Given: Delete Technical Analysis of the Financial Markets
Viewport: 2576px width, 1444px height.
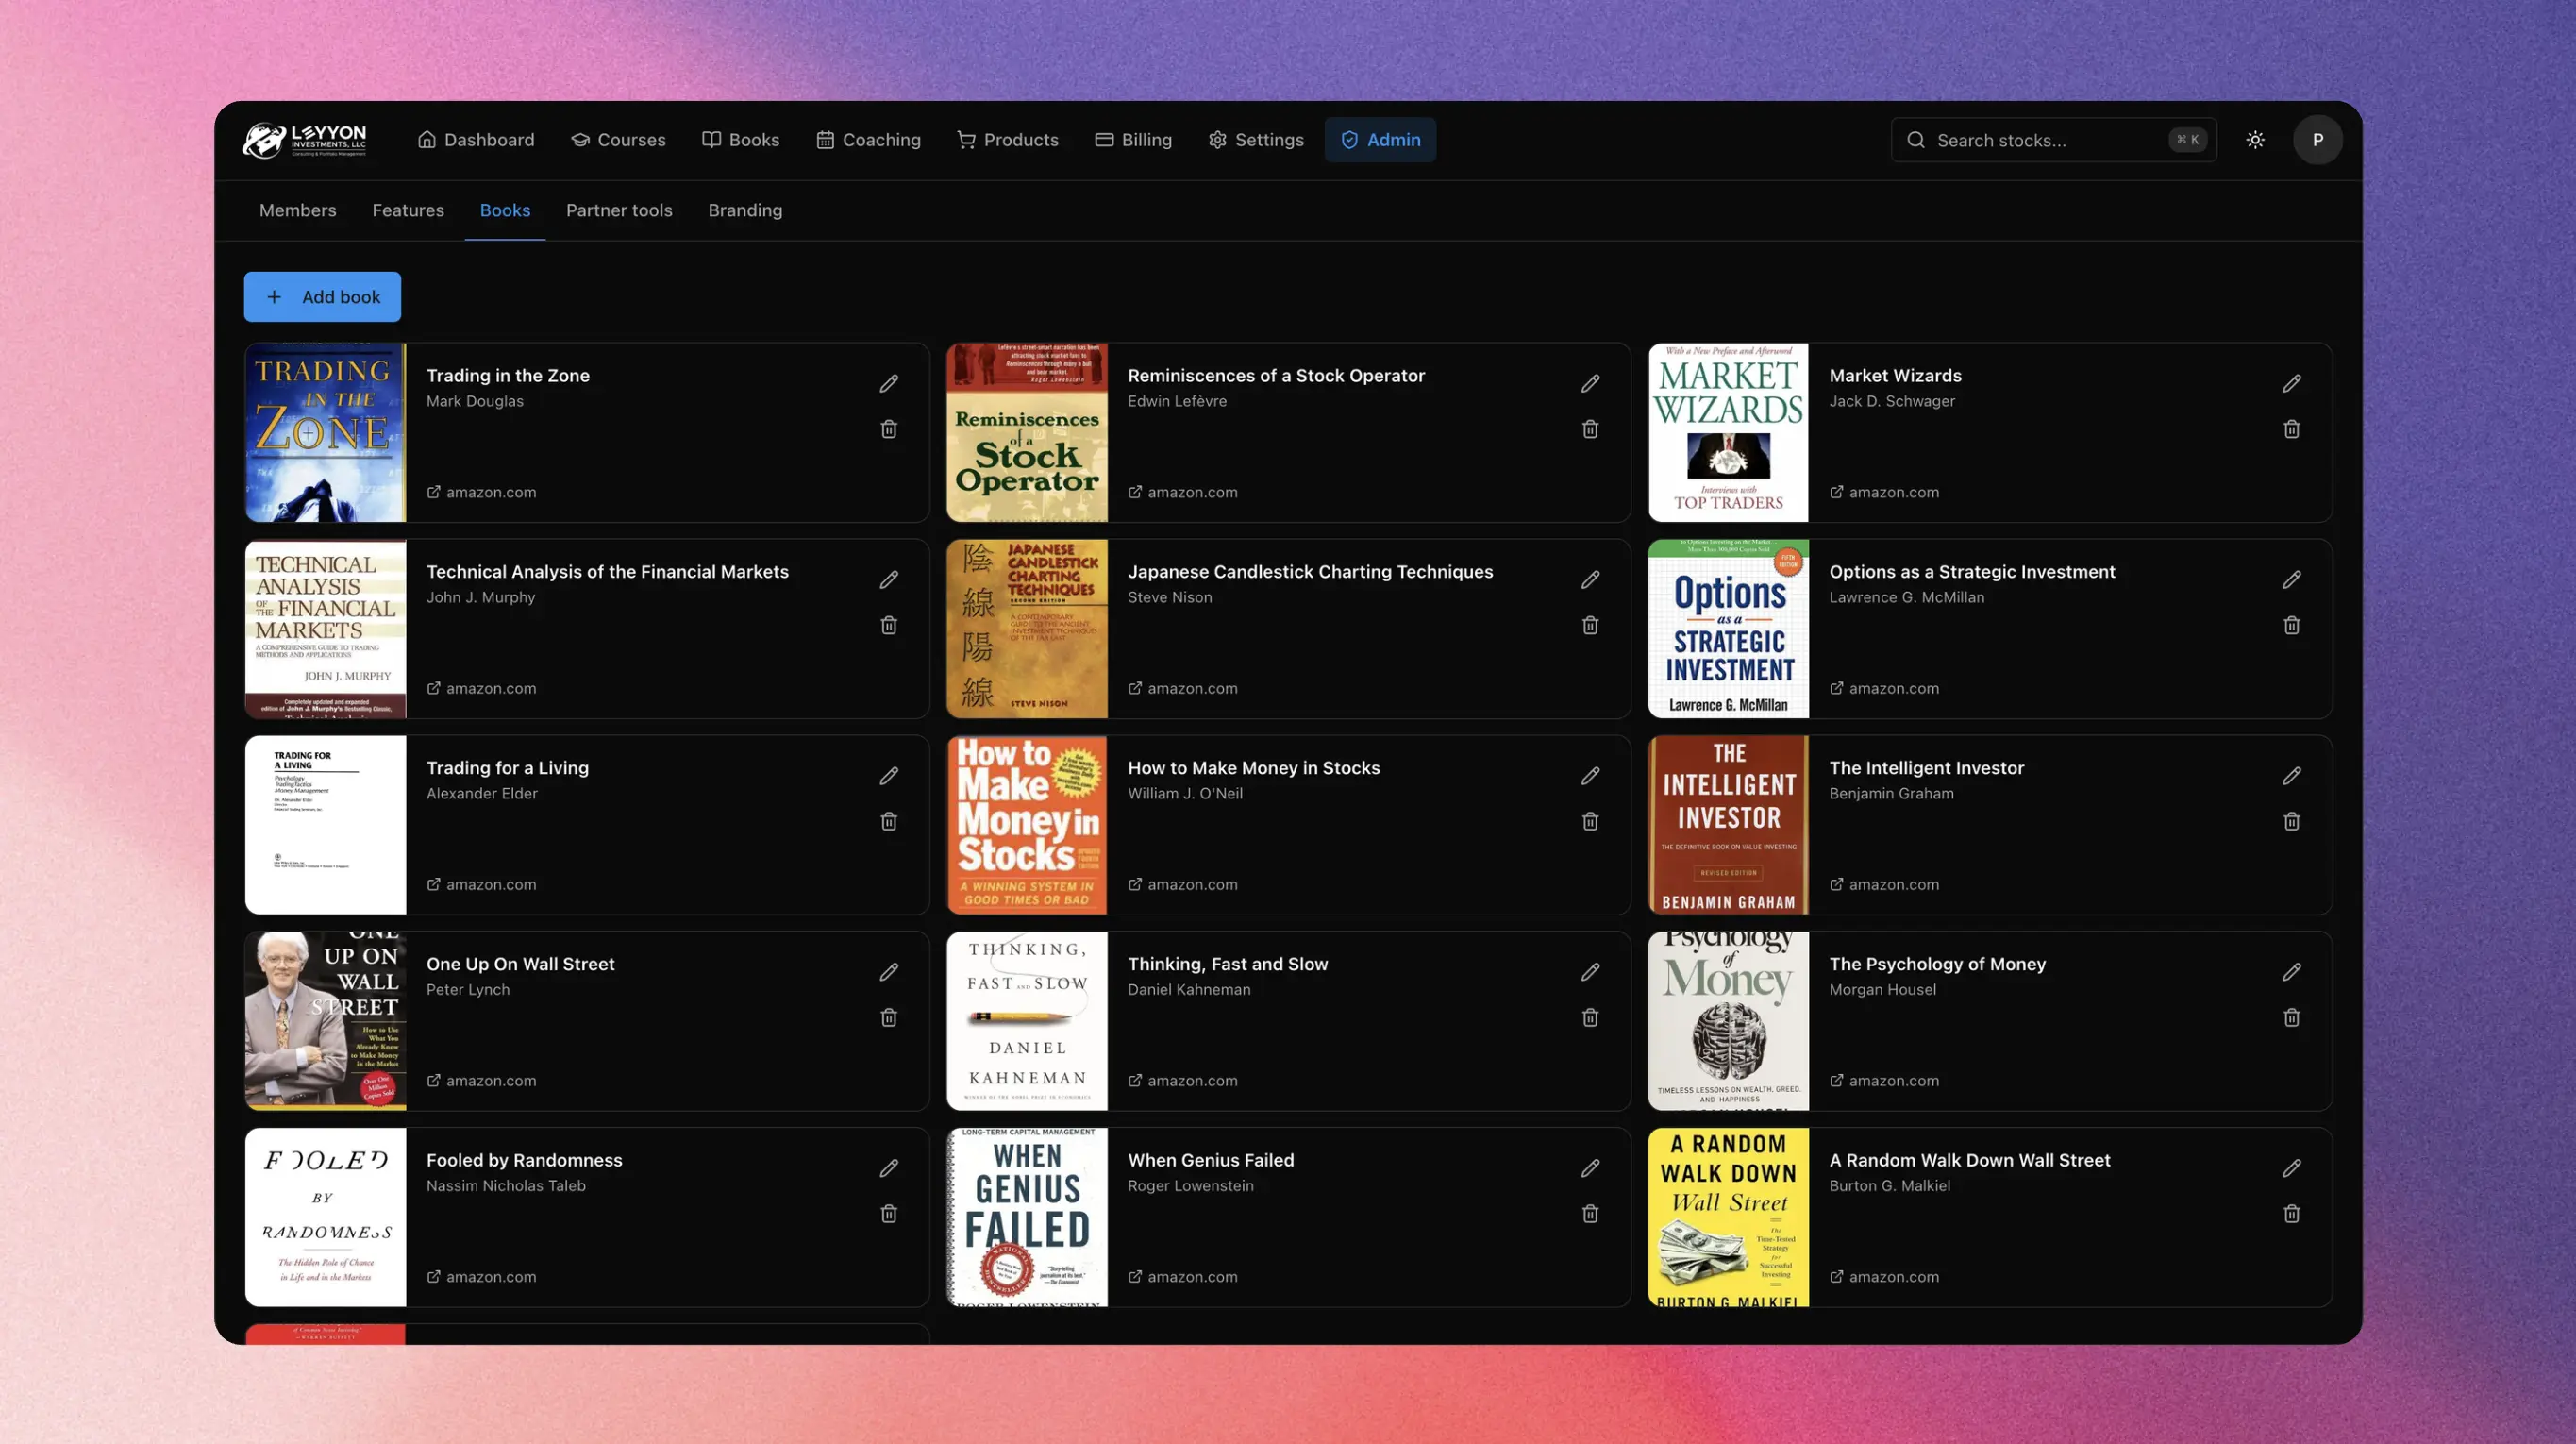Looking at the screenshot, I should 889,625.
